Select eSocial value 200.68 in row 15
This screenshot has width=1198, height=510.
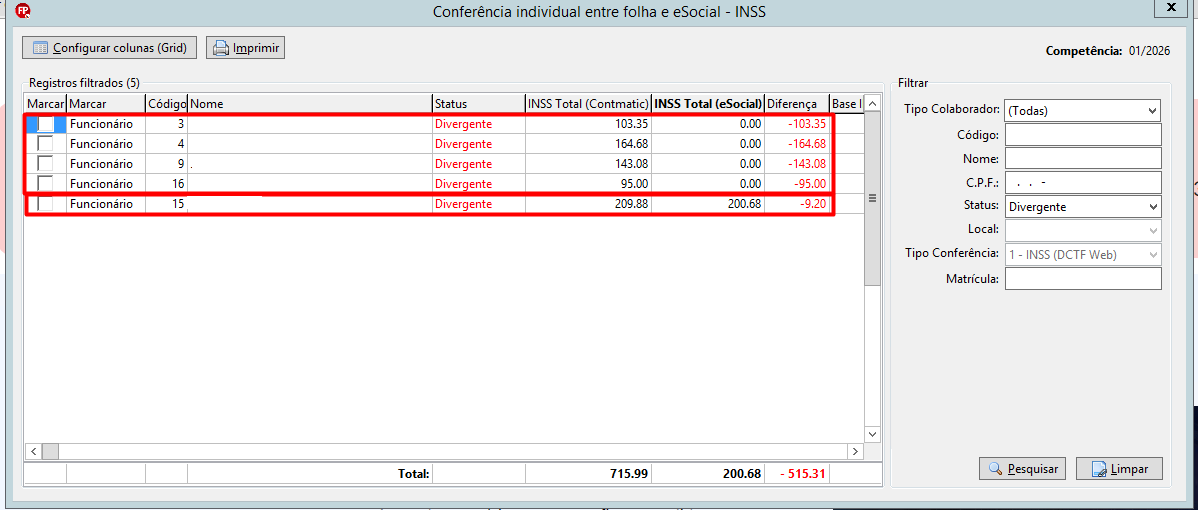[743, 204]
